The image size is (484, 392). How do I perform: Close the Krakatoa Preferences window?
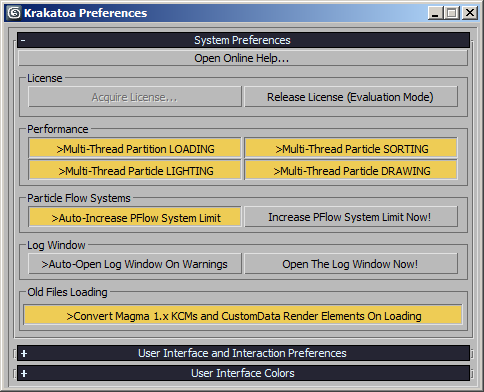point(470,13)
